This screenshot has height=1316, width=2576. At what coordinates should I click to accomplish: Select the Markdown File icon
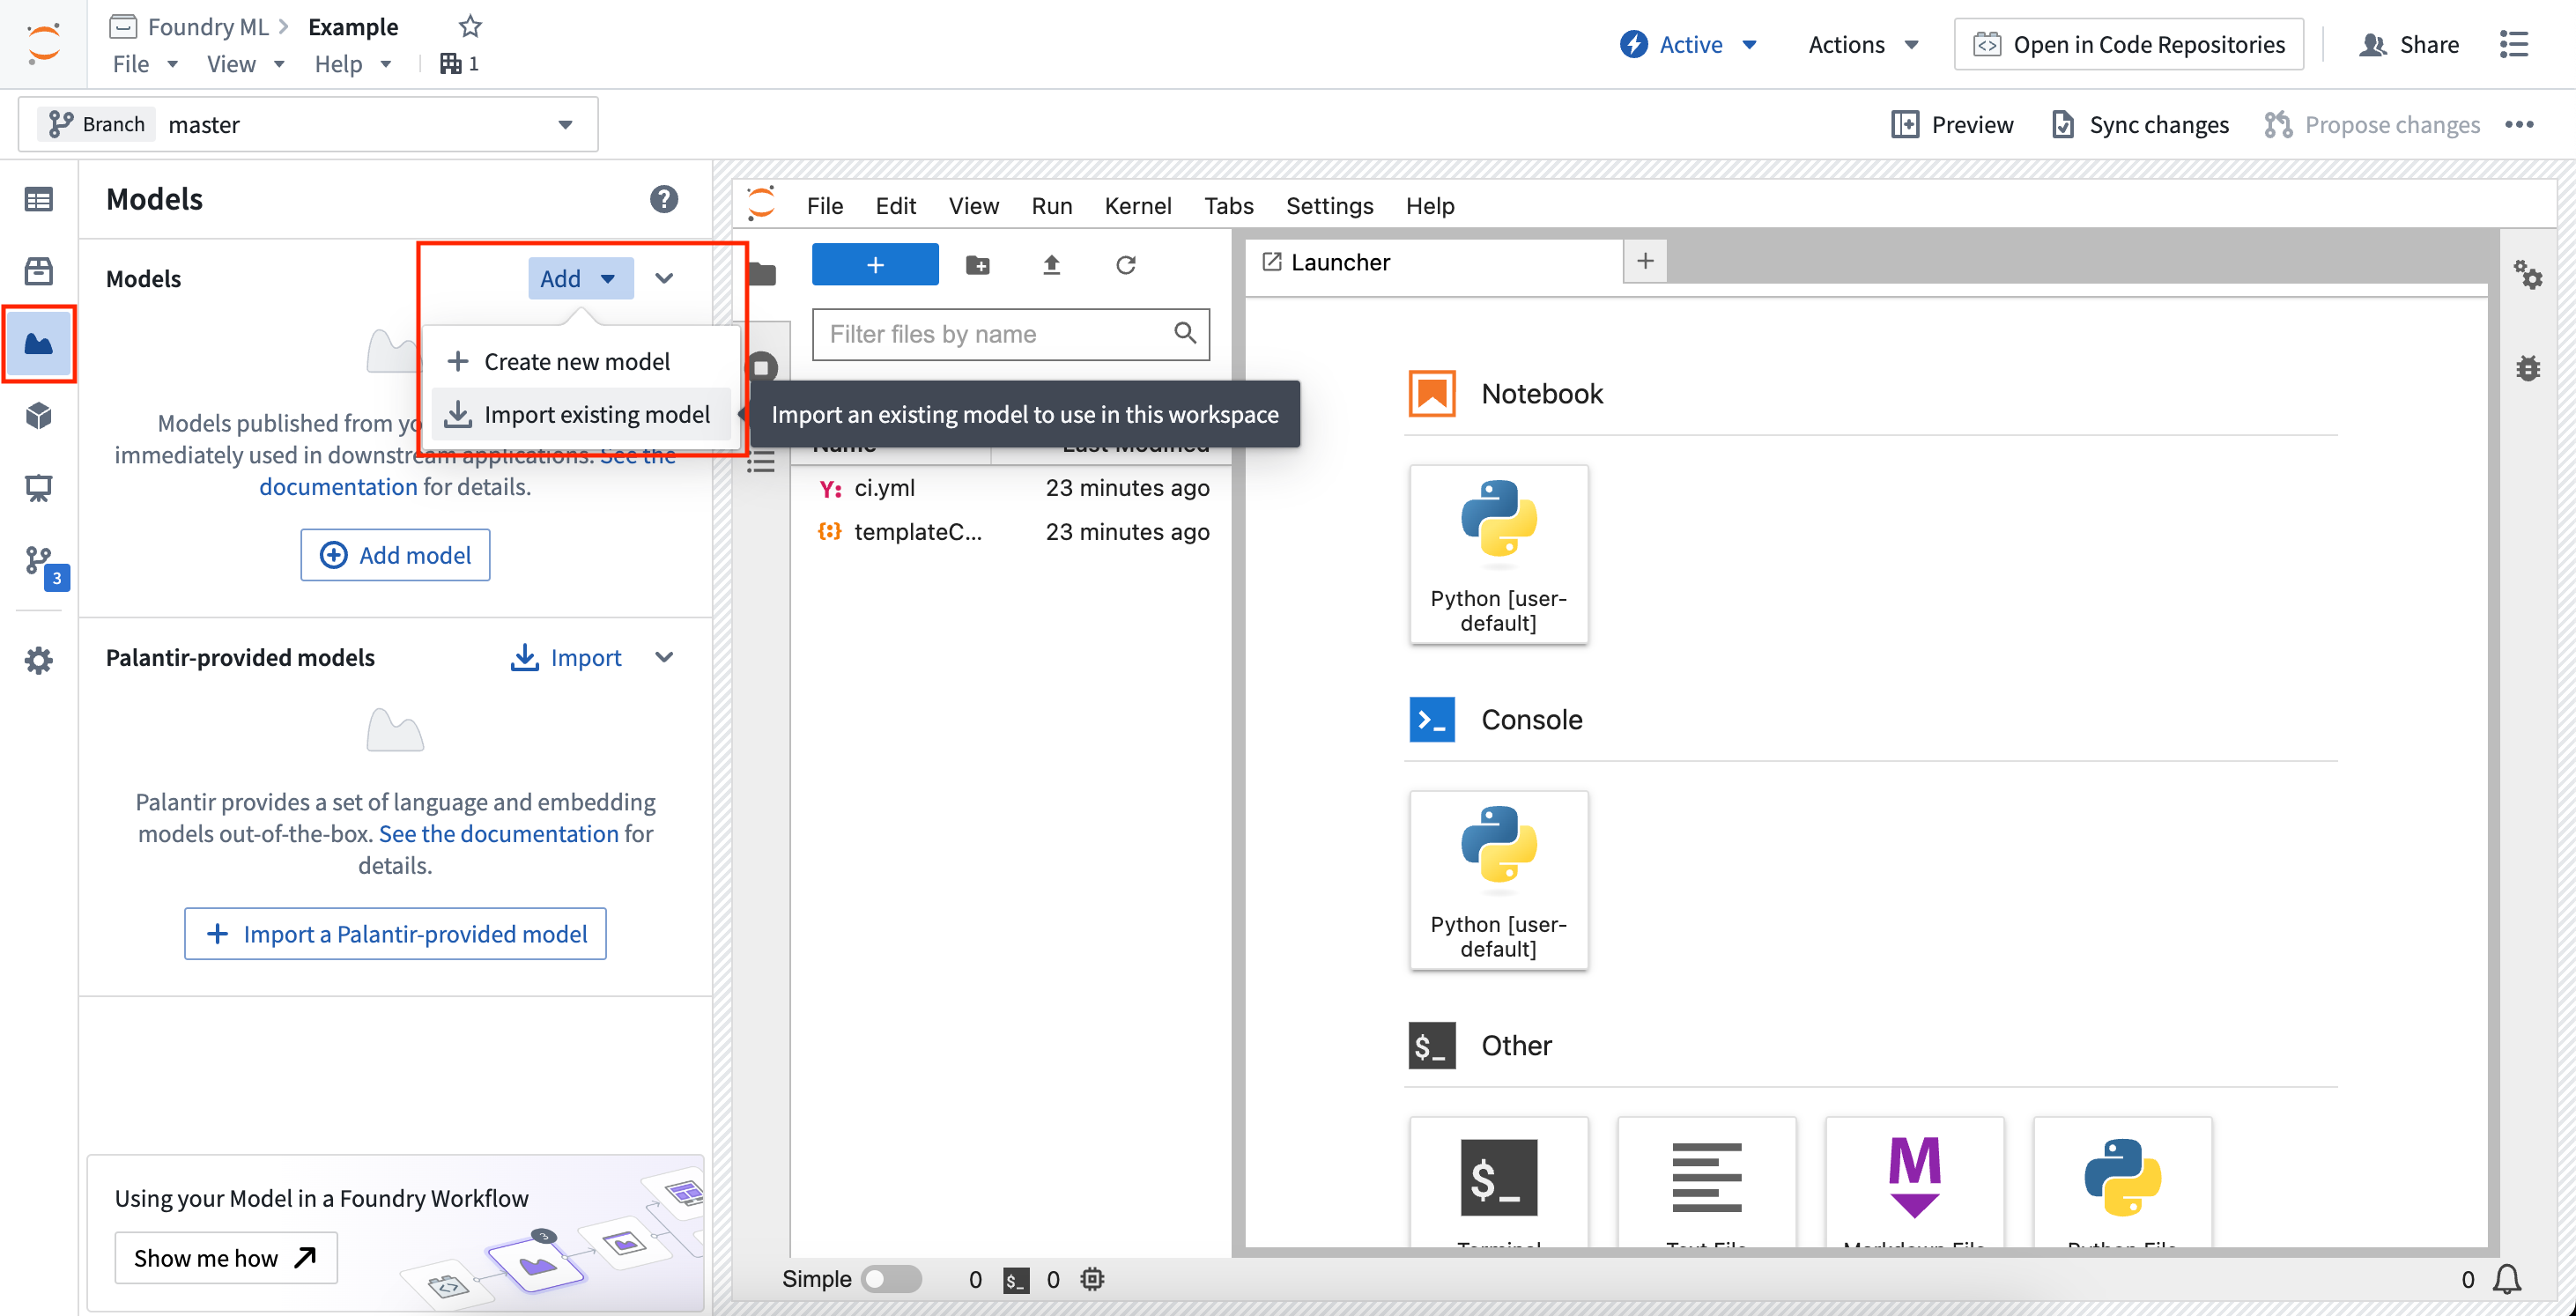pos(1913,1175)
